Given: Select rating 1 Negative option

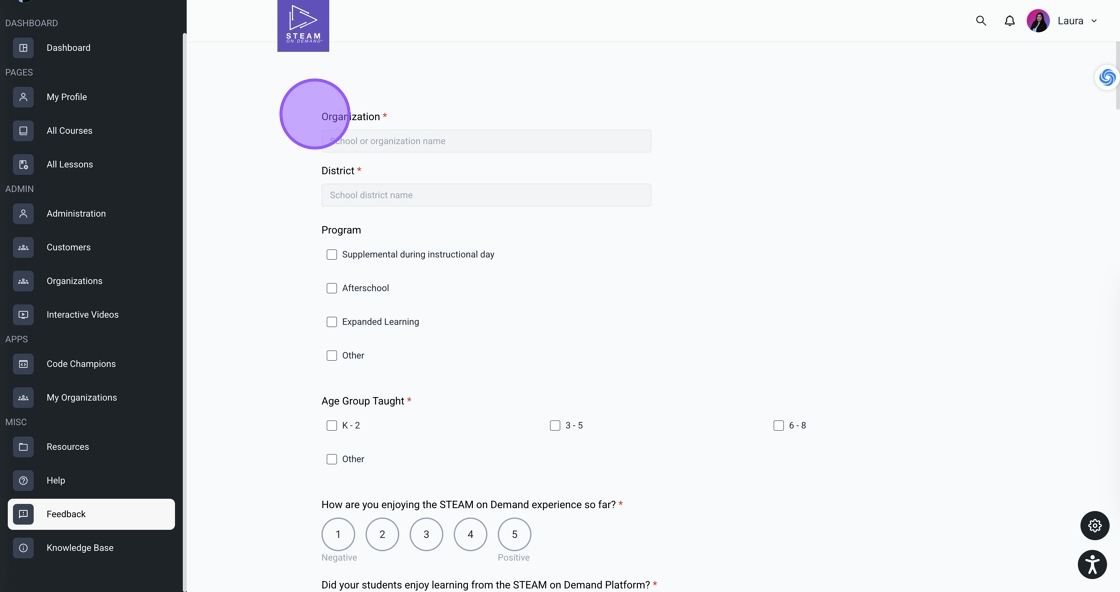Looking at the screenshot, I should [338, 534].
